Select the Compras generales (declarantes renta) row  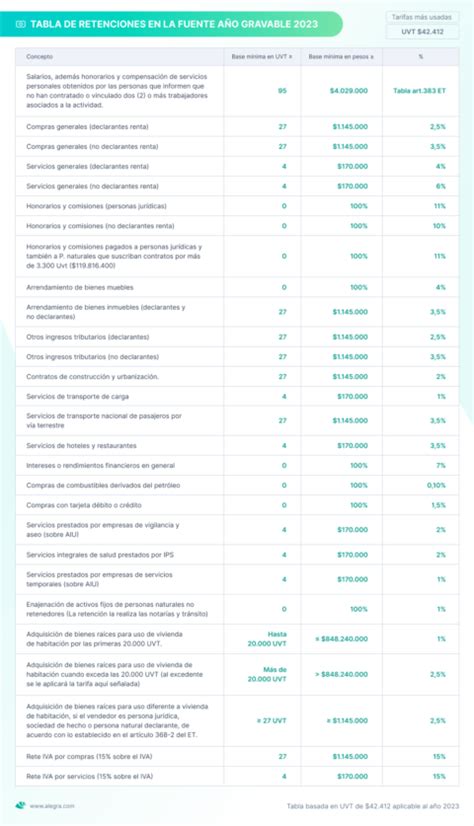pyautogui.click(x=237, y=127)
